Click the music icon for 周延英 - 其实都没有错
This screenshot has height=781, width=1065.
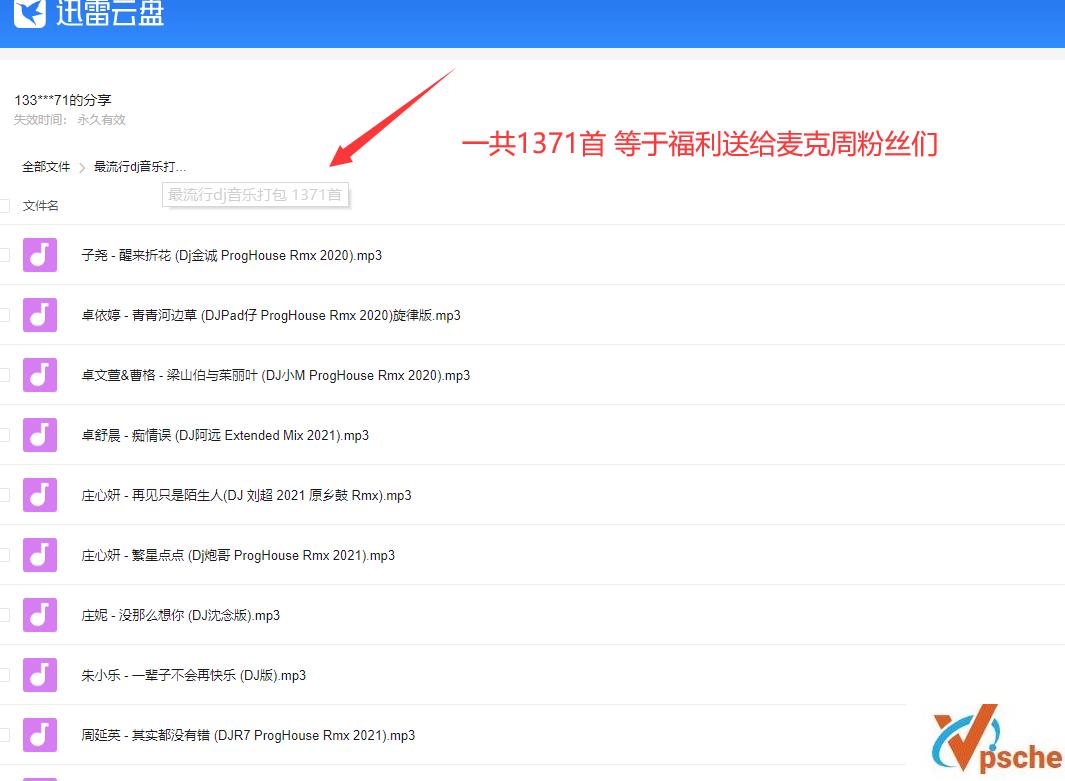pos(40,735)
